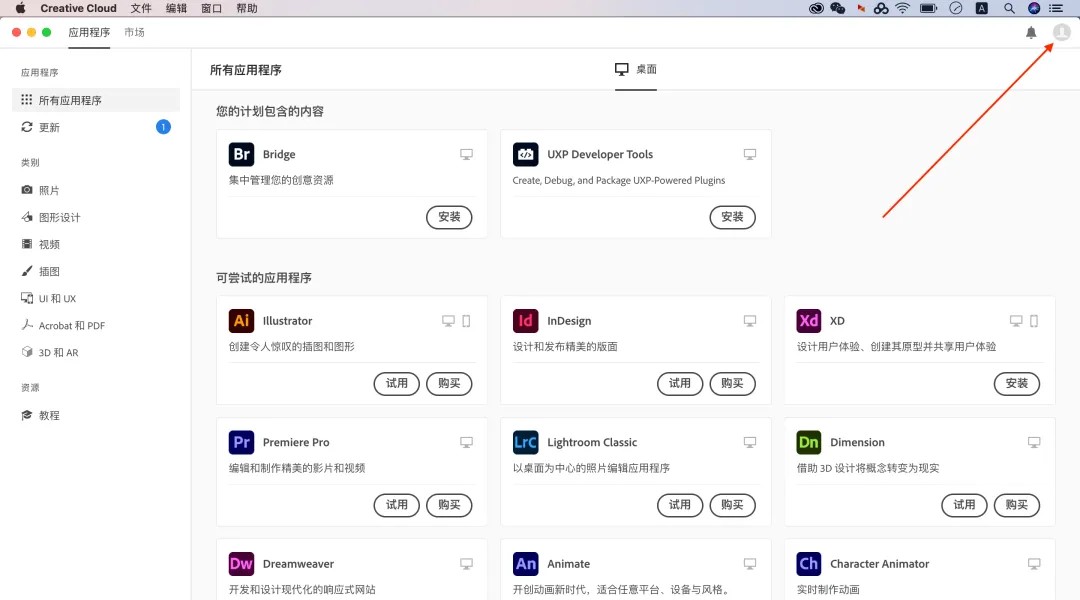Open the UI 和 UX category
This screenshot has width=1080, height=600.
[96, 298]
